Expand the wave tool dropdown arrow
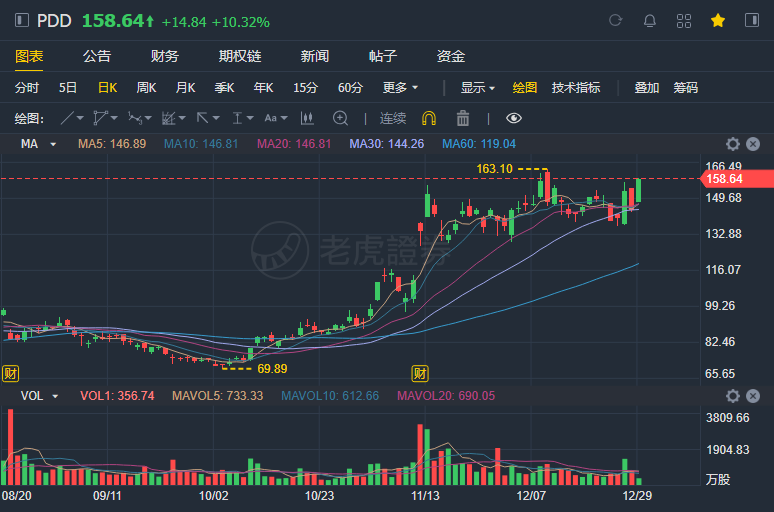This screenshot has width=774, height=512. tap(148, 118)
